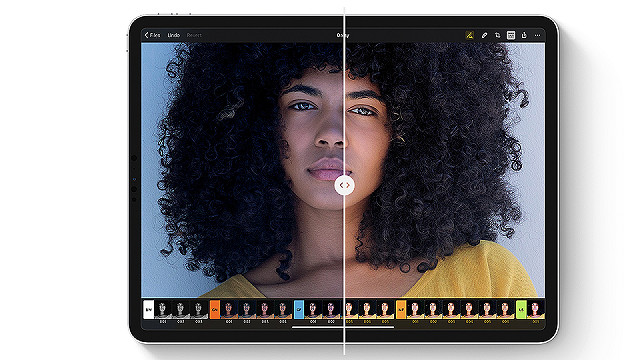This screenshot has height=360, width=640.
Task: Open the frame tool icon beside crop
Action: (511, 35)
